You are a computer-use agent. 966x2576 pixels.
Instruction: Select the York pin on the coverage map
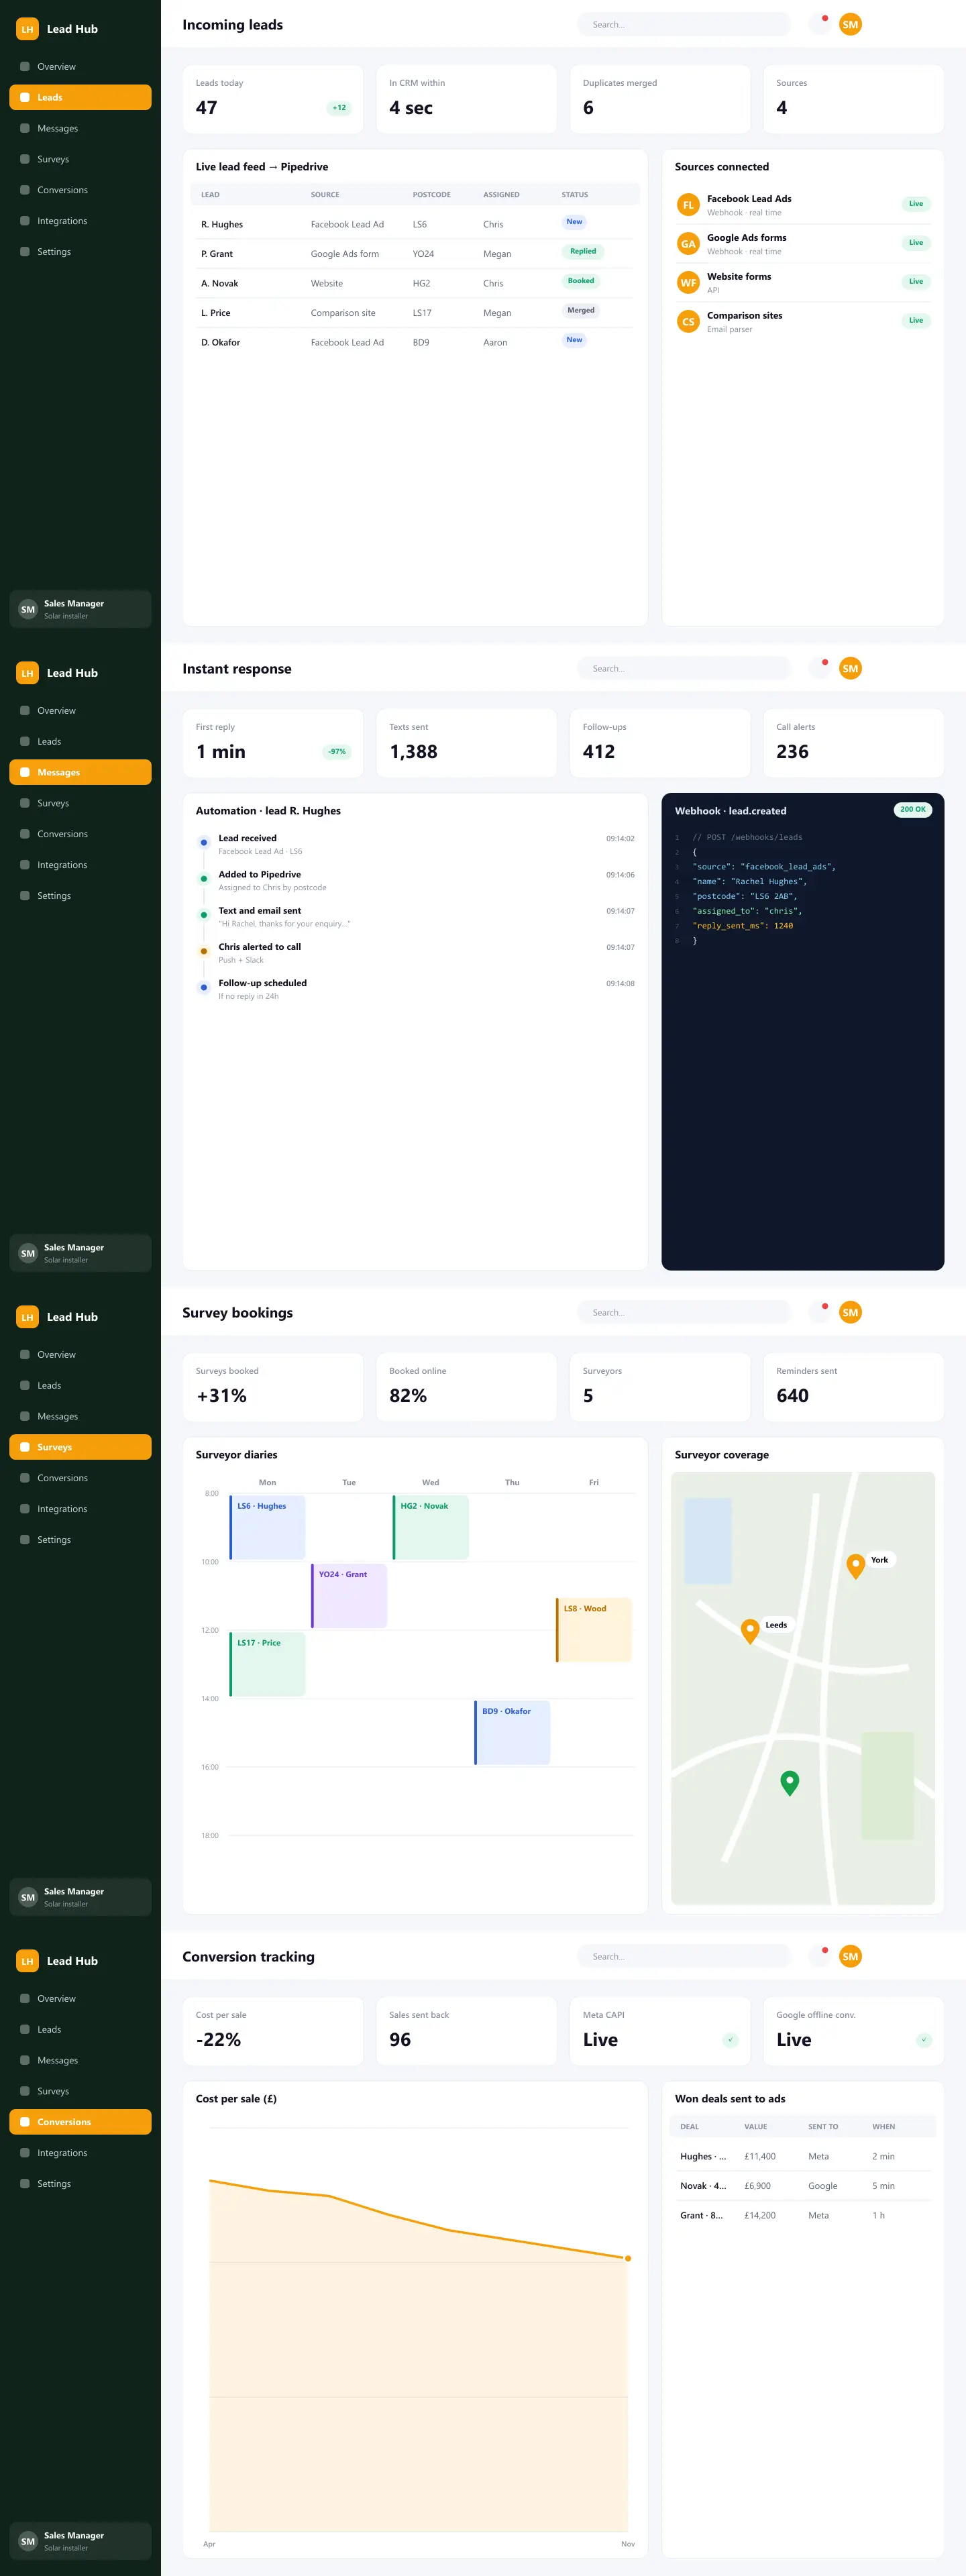click(855, 1566)
